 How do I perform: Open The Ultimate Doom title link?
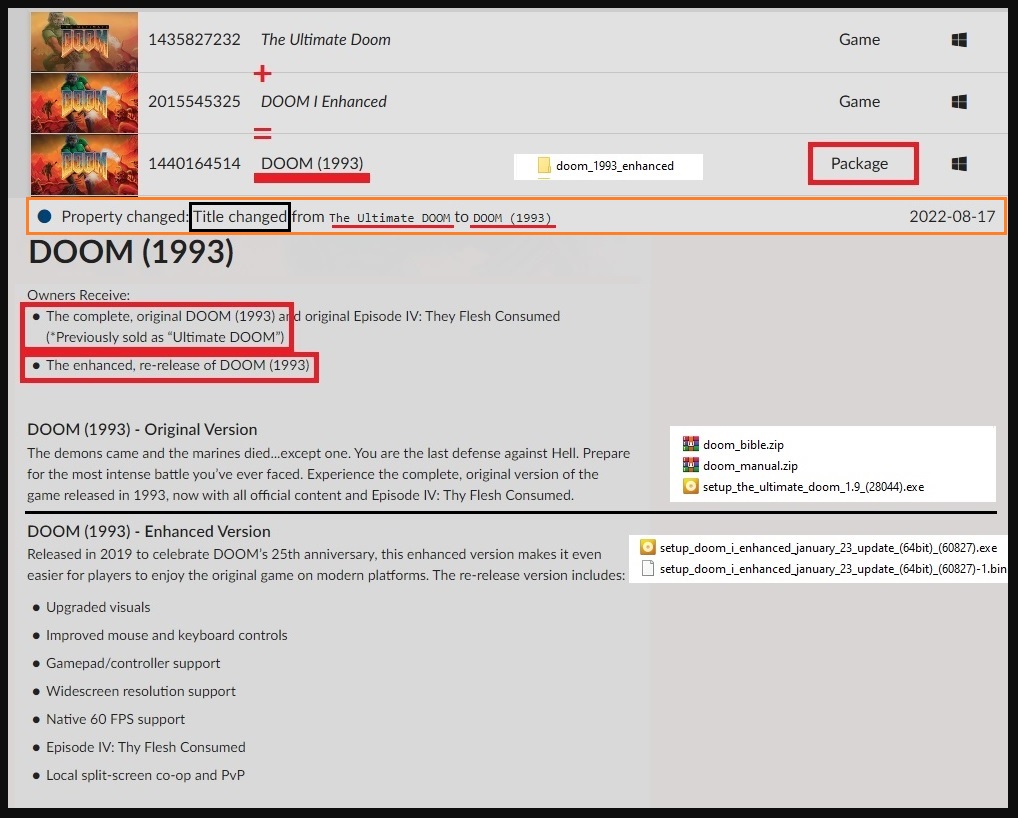click(326, 40)
